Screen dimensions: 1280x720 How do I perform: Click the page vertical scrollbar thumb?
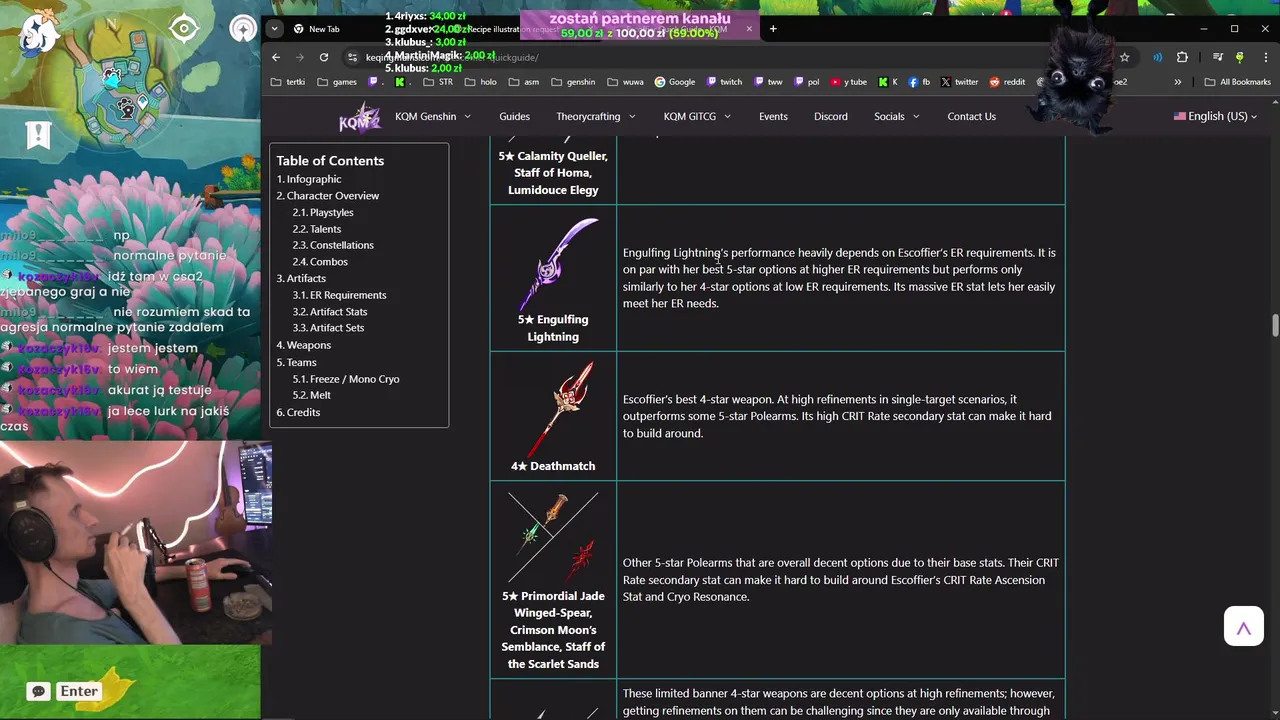(x=1275, y=326)
